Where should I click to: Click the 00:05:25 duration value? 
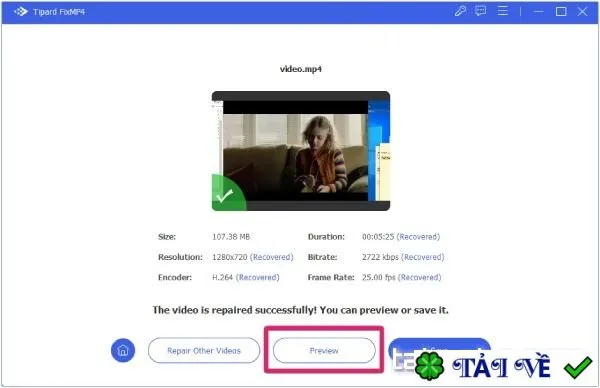[378, 237]
